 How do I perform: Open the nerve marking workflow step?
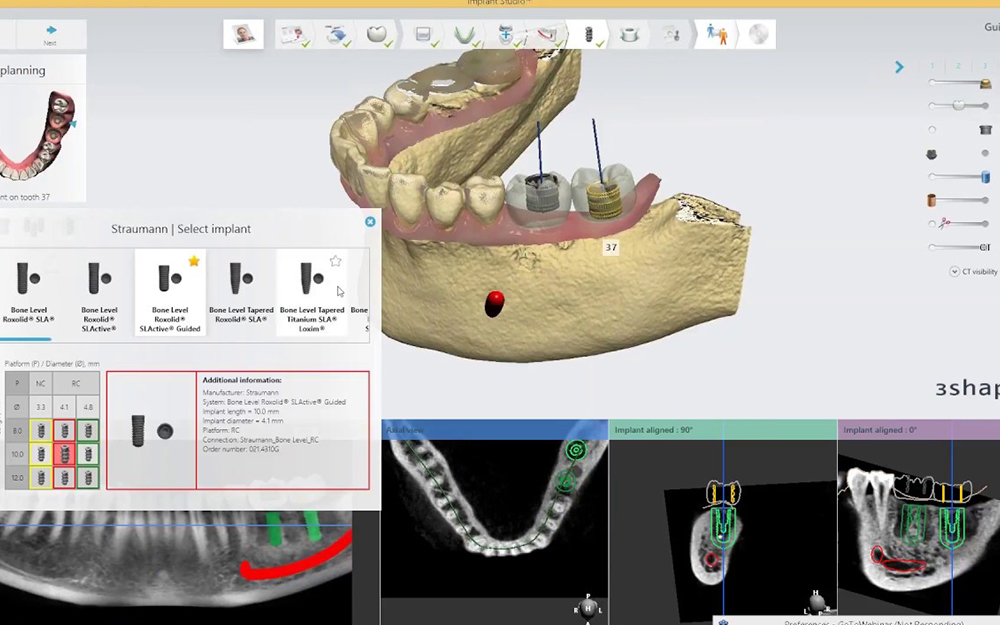pos(547,34)
